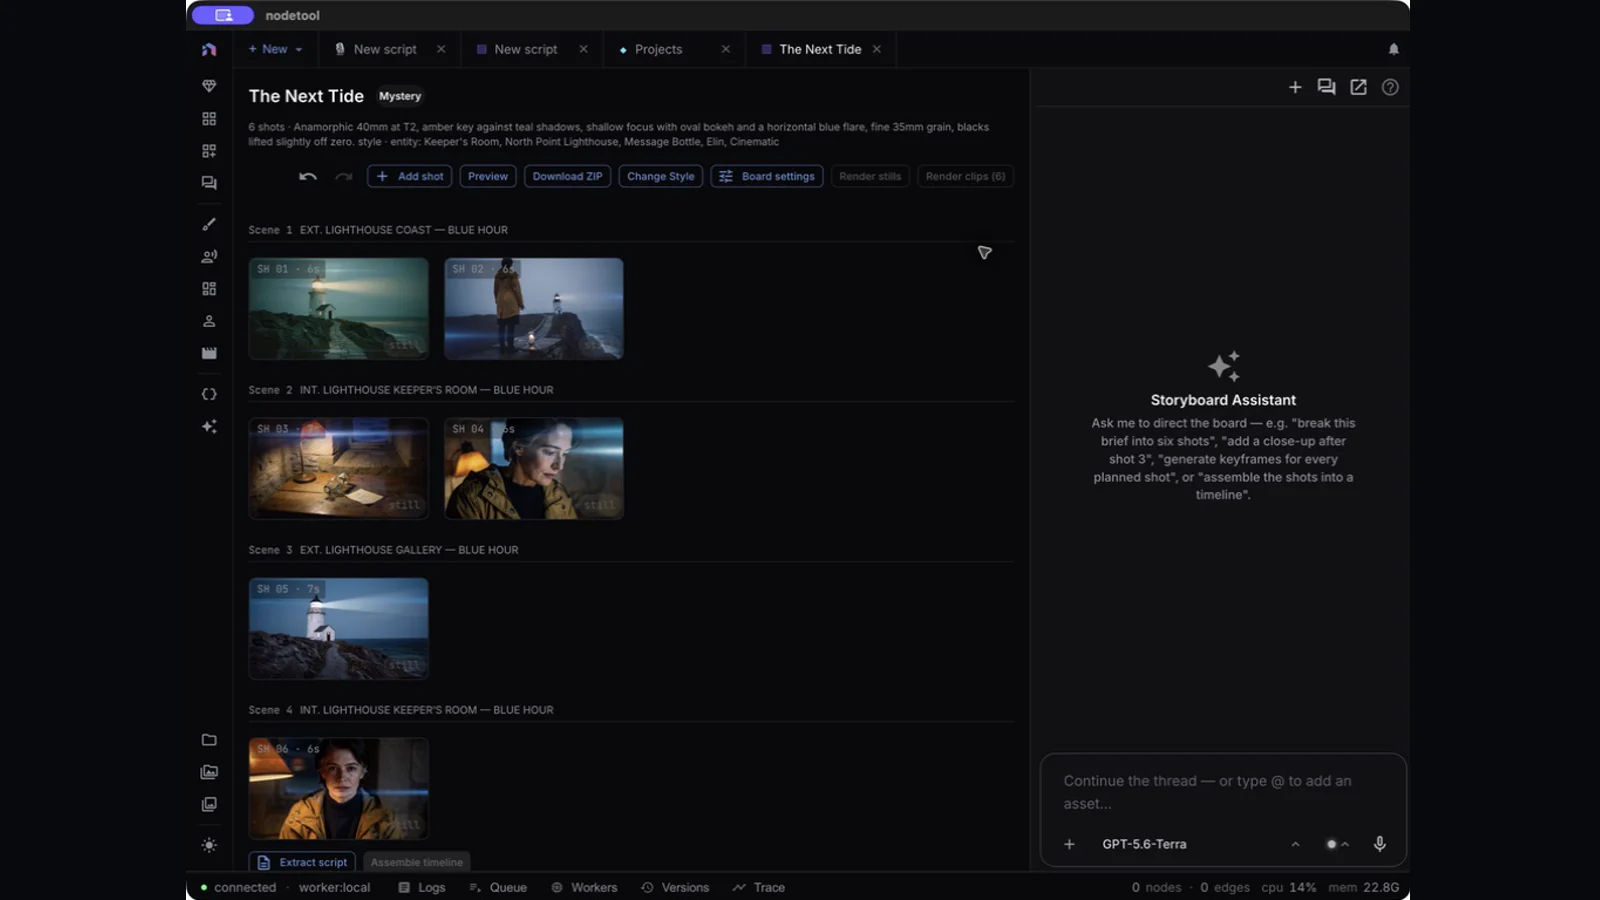
Task: Select shot SH 04 woman close-up thumbnail
Action: click(x=534, y=468)
